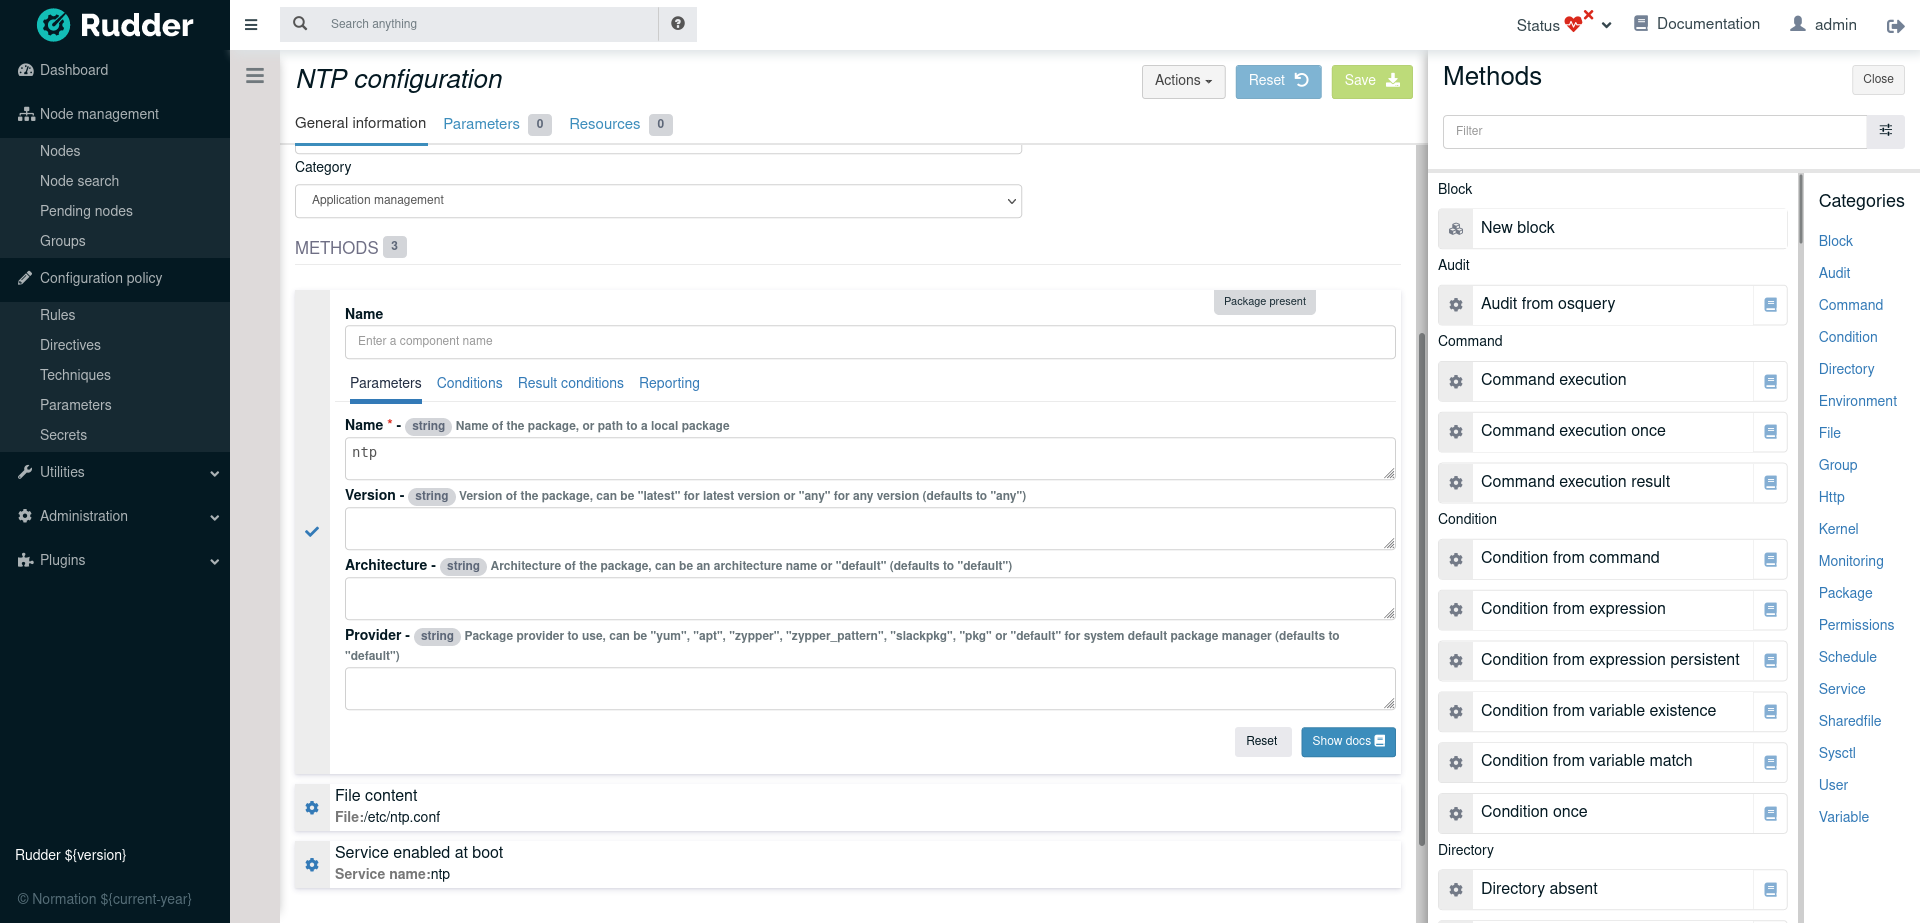Click the hamburger menu icon in top bar
Image resolution: width=1920 pixels, height=923 pixels.
[x=251, y=25]
